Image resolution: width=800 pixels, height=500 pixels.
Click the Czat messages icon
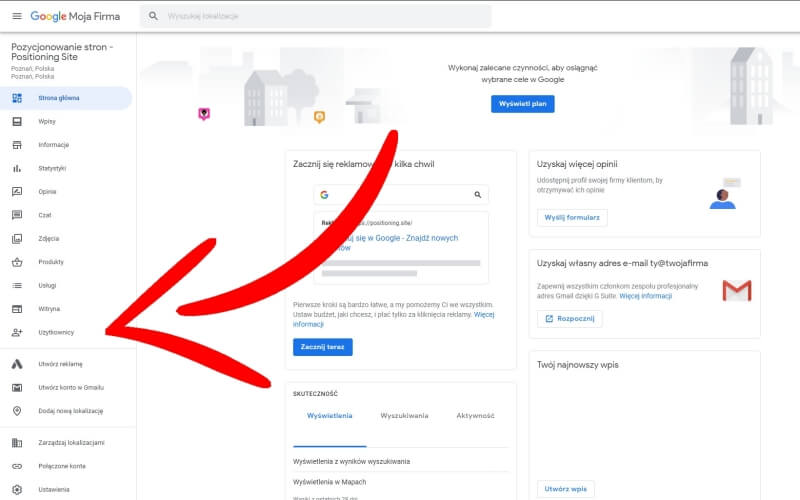coord(17,215)
